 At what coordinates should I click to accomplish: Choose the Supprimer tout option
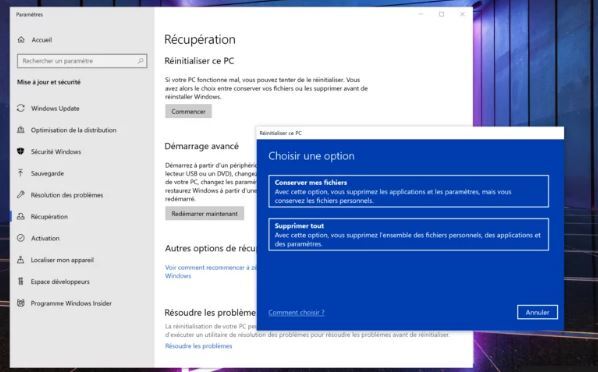point(408,234)
